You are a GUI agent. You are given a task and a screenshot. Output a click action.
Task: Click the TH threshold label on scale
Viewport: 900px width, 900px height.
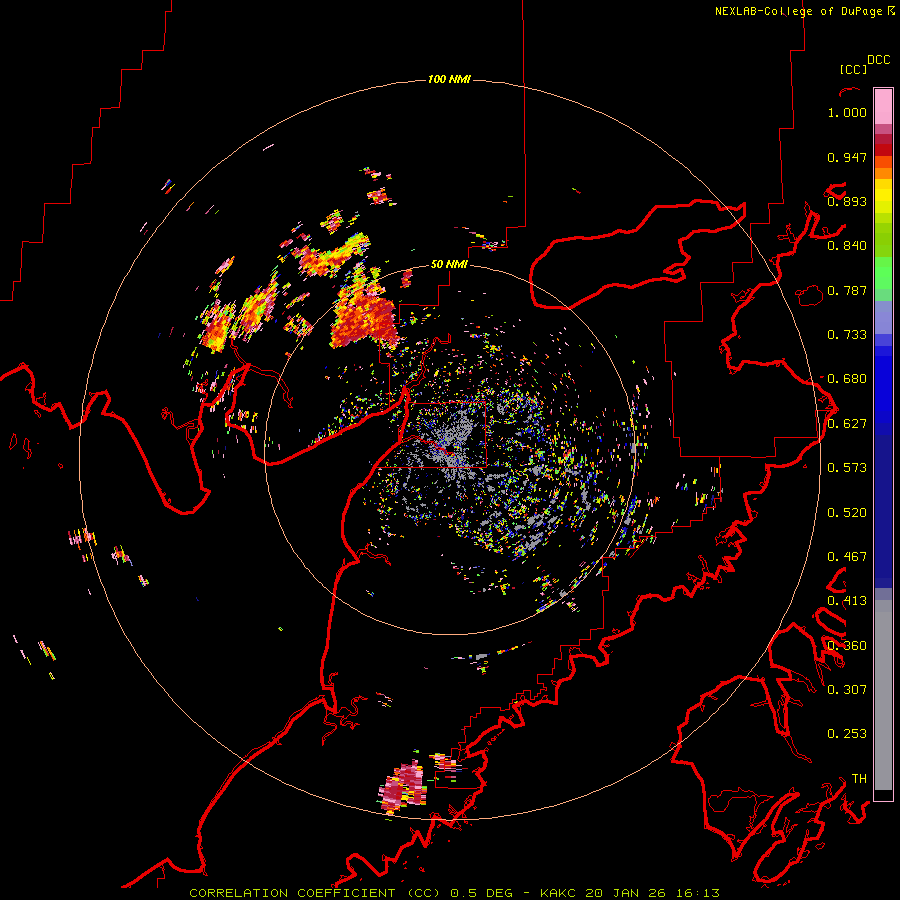[x=859, y=779]
